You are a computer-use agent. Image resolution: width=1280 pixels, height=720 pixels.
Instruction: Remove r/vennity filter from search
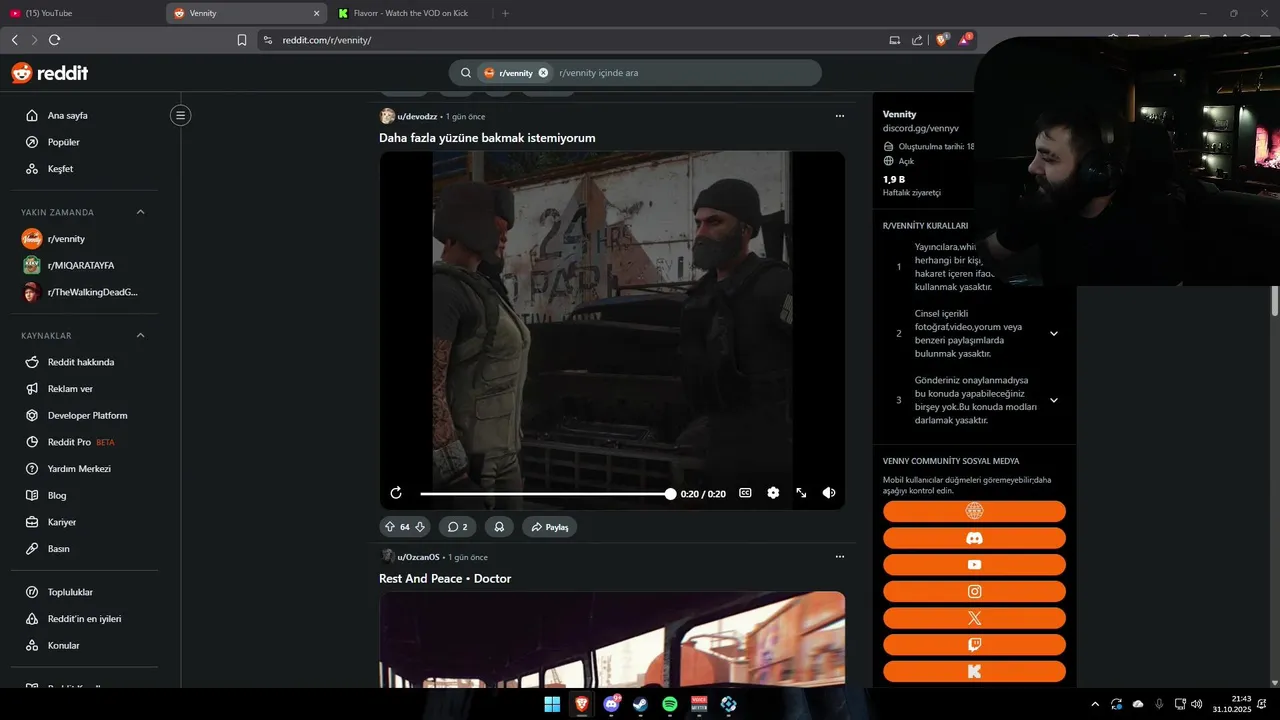pos(543,73)
